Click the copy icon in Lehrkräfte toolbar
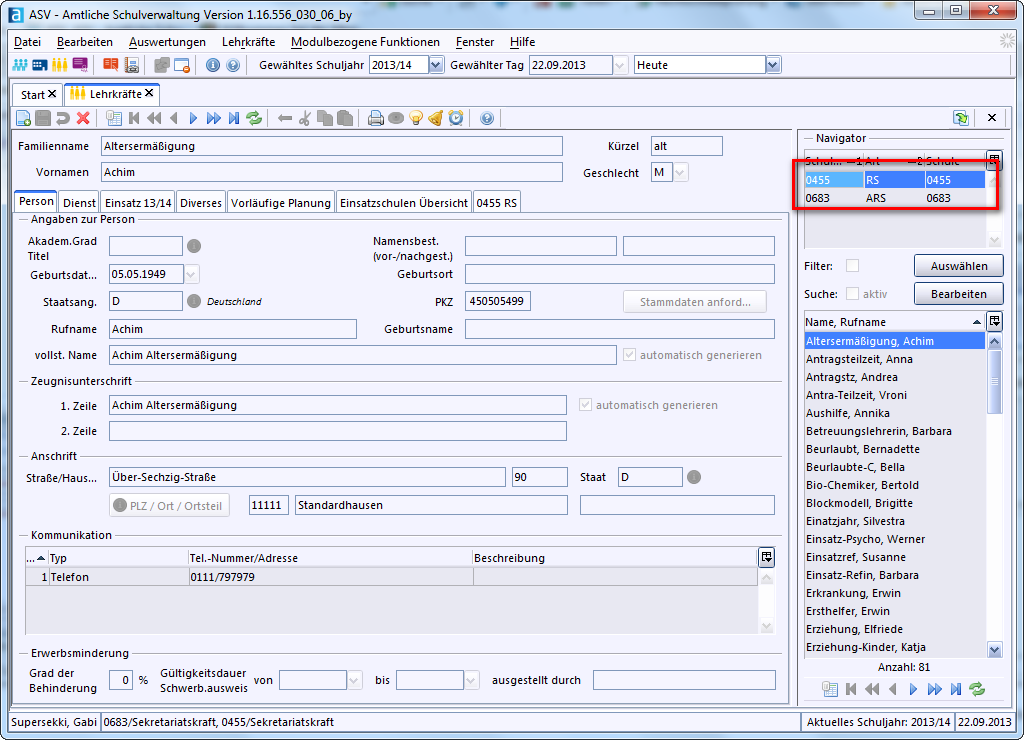 (325, 118)
